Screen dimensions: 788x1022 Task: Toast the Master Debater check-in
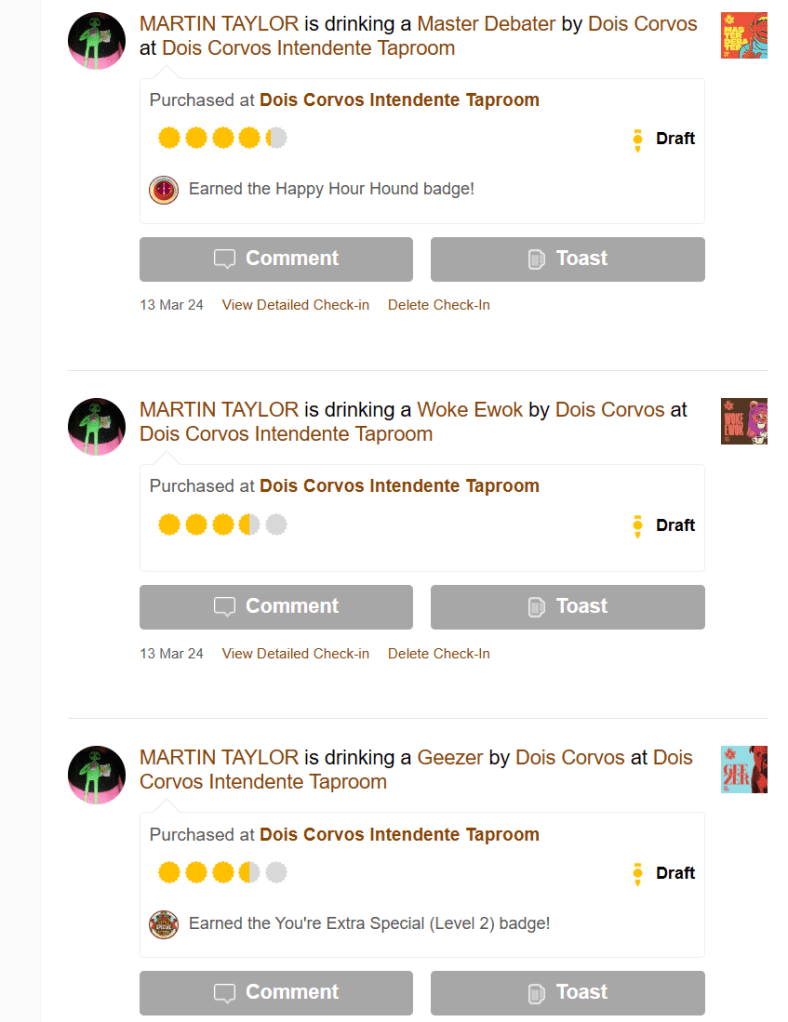567,259
